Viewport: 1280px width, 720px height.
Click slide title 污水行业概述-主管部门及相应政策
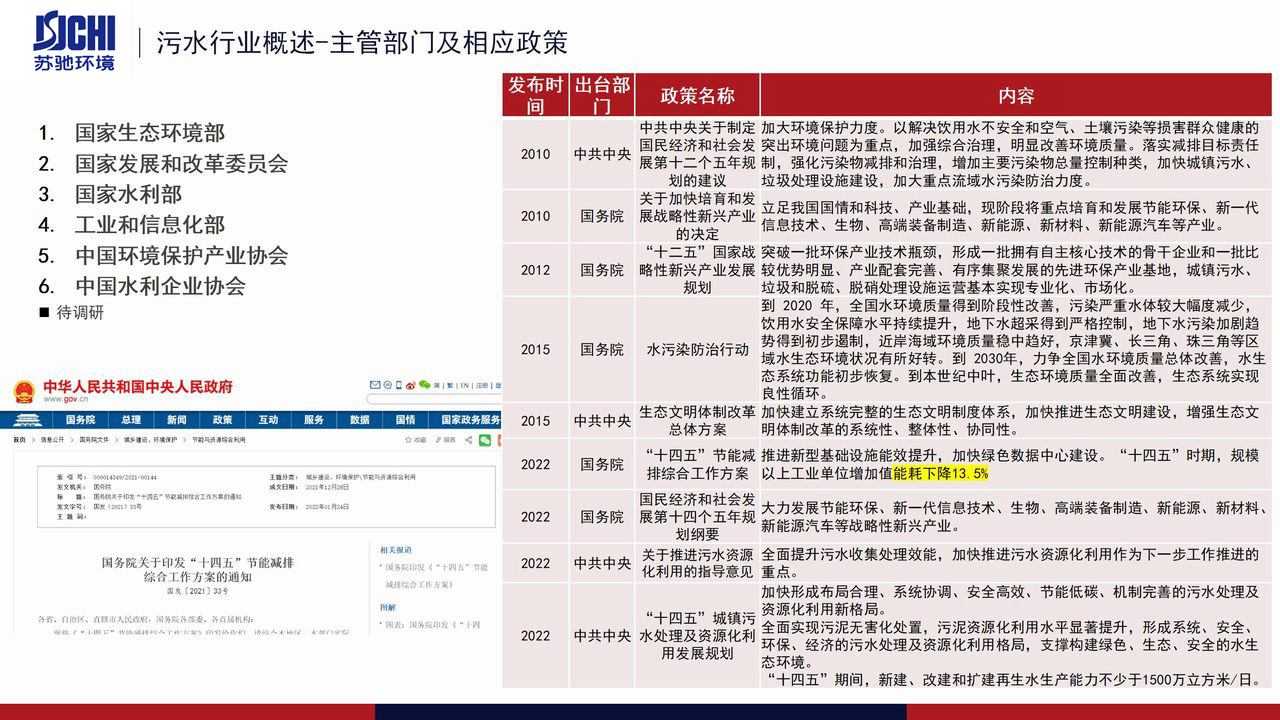click(363, 42)
